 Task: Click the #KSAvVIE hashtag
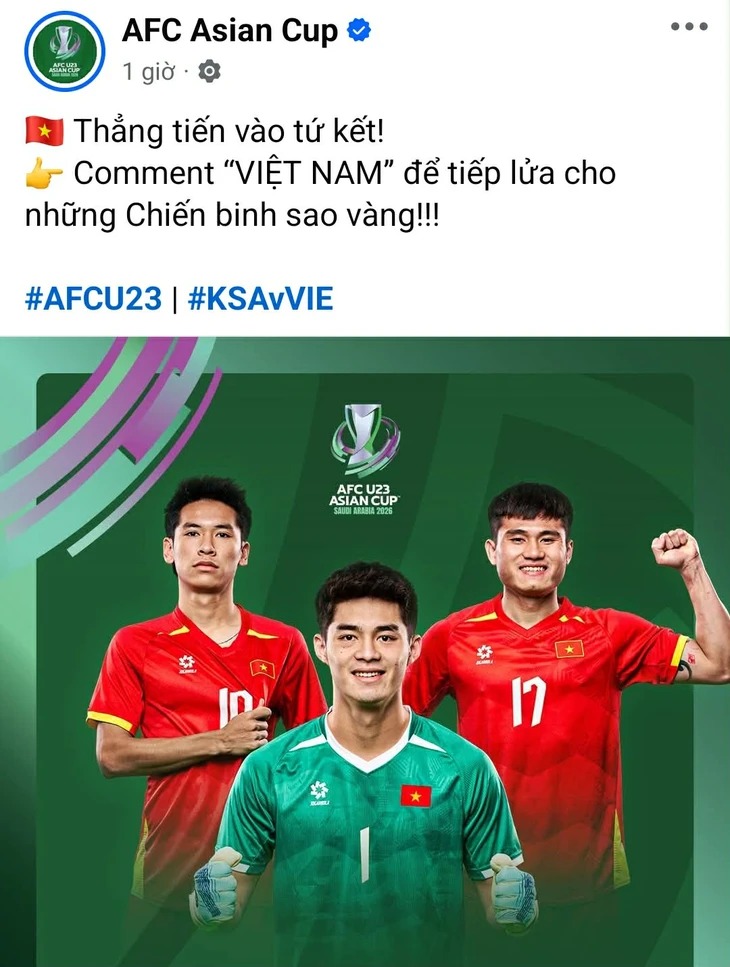pyautogui.click(x=260, y=298)
